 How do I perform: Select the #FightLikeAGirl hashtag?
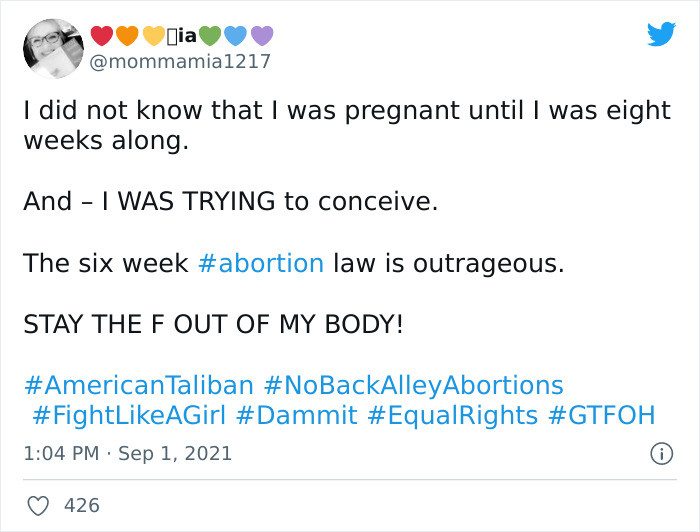[x=130, y=416]
